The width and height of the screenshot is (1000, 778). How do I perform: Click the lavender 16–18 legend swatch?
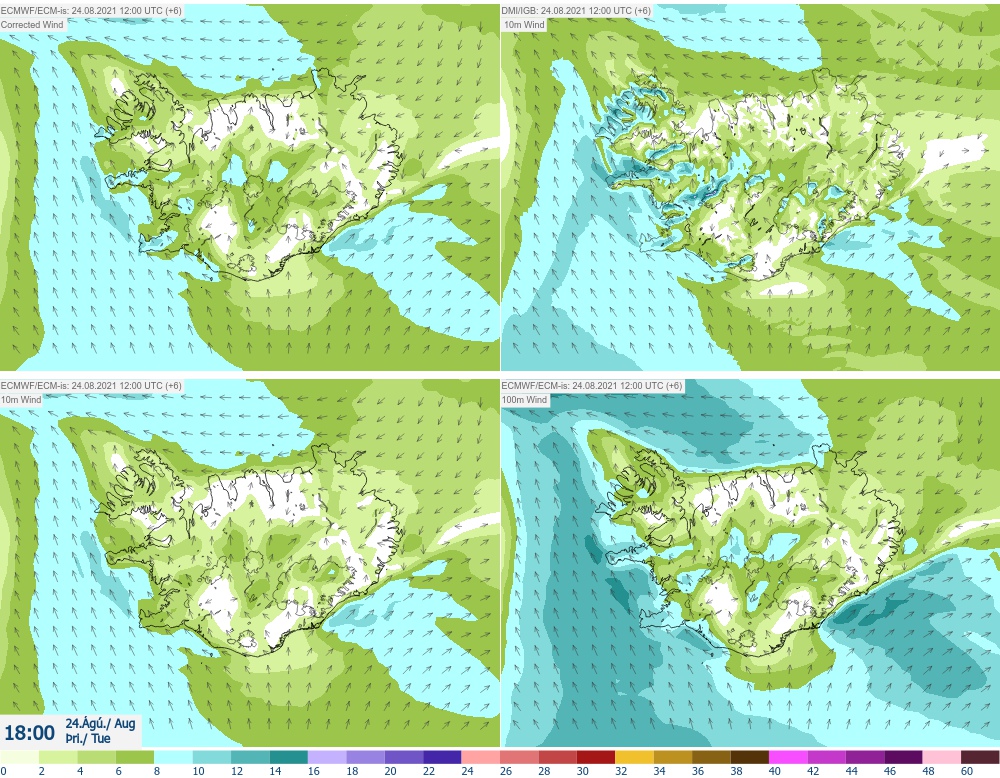[327, 757]
